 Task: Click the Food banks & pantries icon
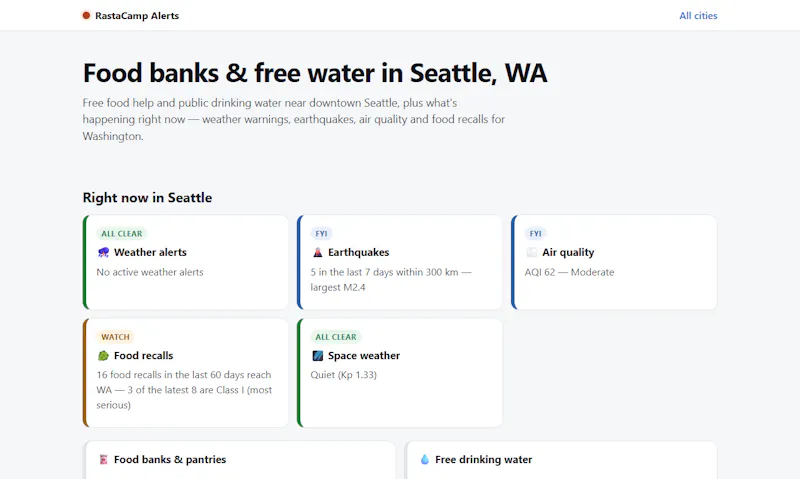103,460
